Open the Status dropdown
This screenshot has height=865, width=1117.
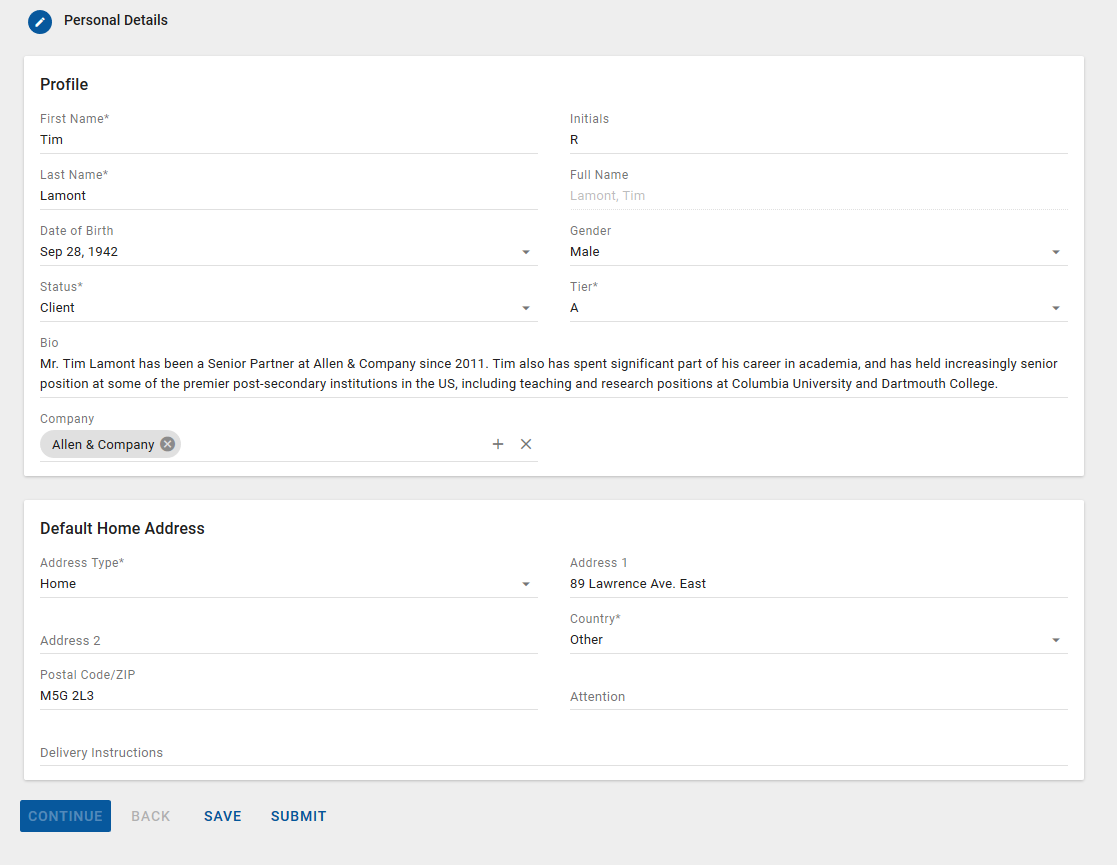pos(526,308)
